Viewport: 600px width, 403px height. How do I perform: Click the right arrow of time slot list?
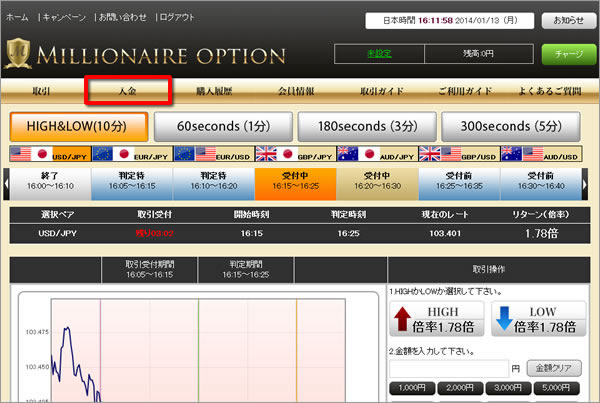coord(585,184)
